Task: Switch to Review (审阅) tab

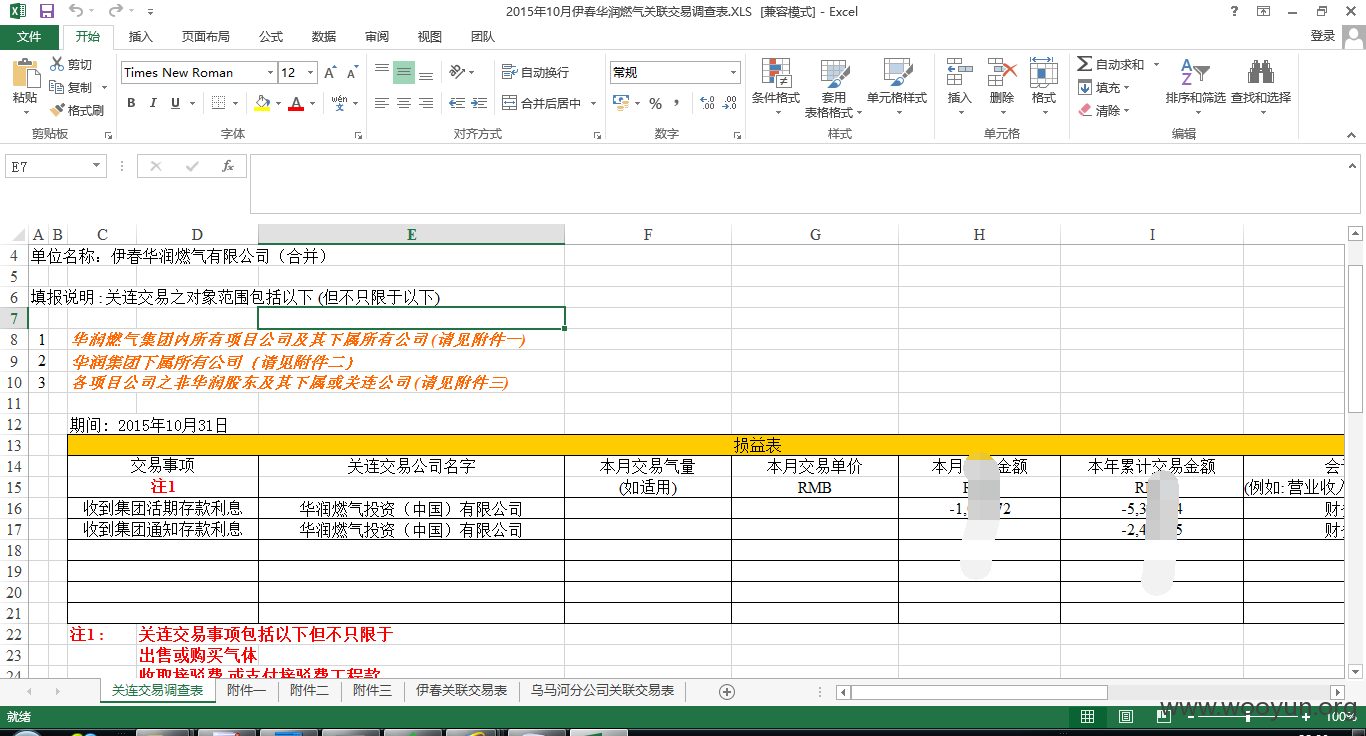Action: click(x=377, y=37)
